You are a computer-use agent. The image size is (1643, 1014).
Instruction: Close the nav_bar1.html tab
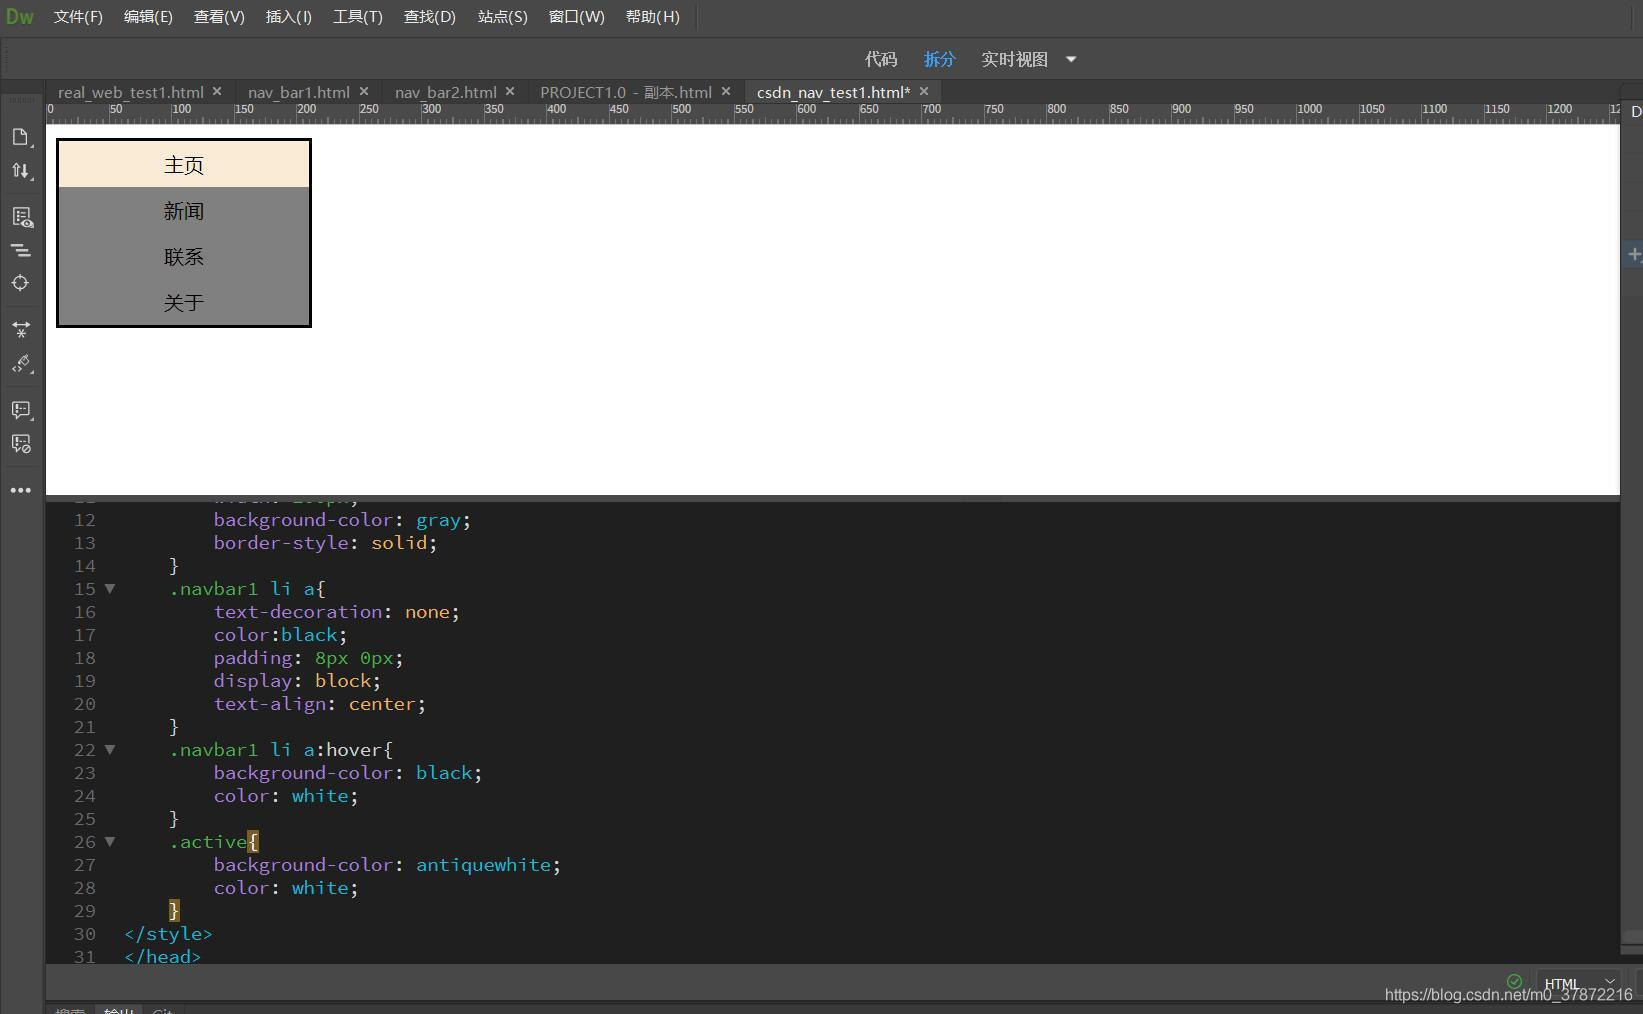point(364,91)
